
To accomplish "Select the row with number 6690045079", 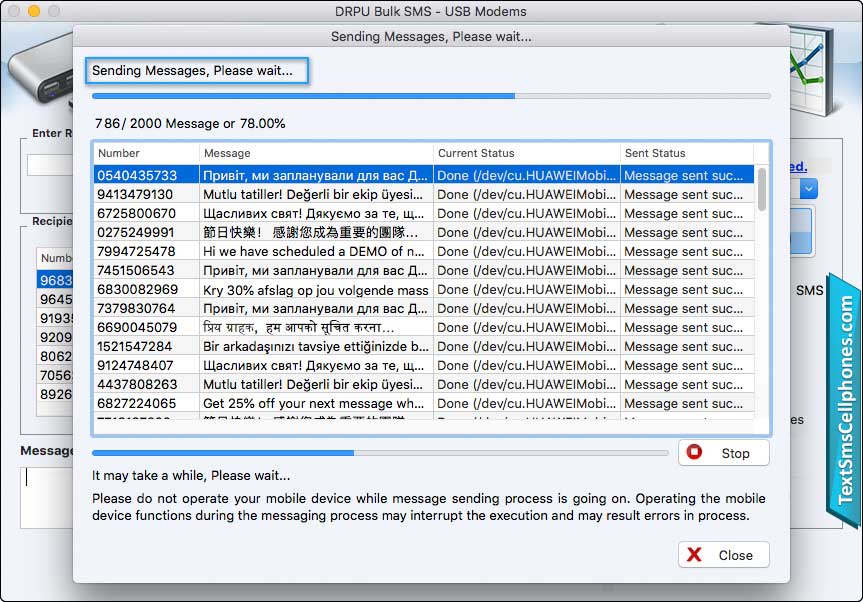I will (423, 327).
